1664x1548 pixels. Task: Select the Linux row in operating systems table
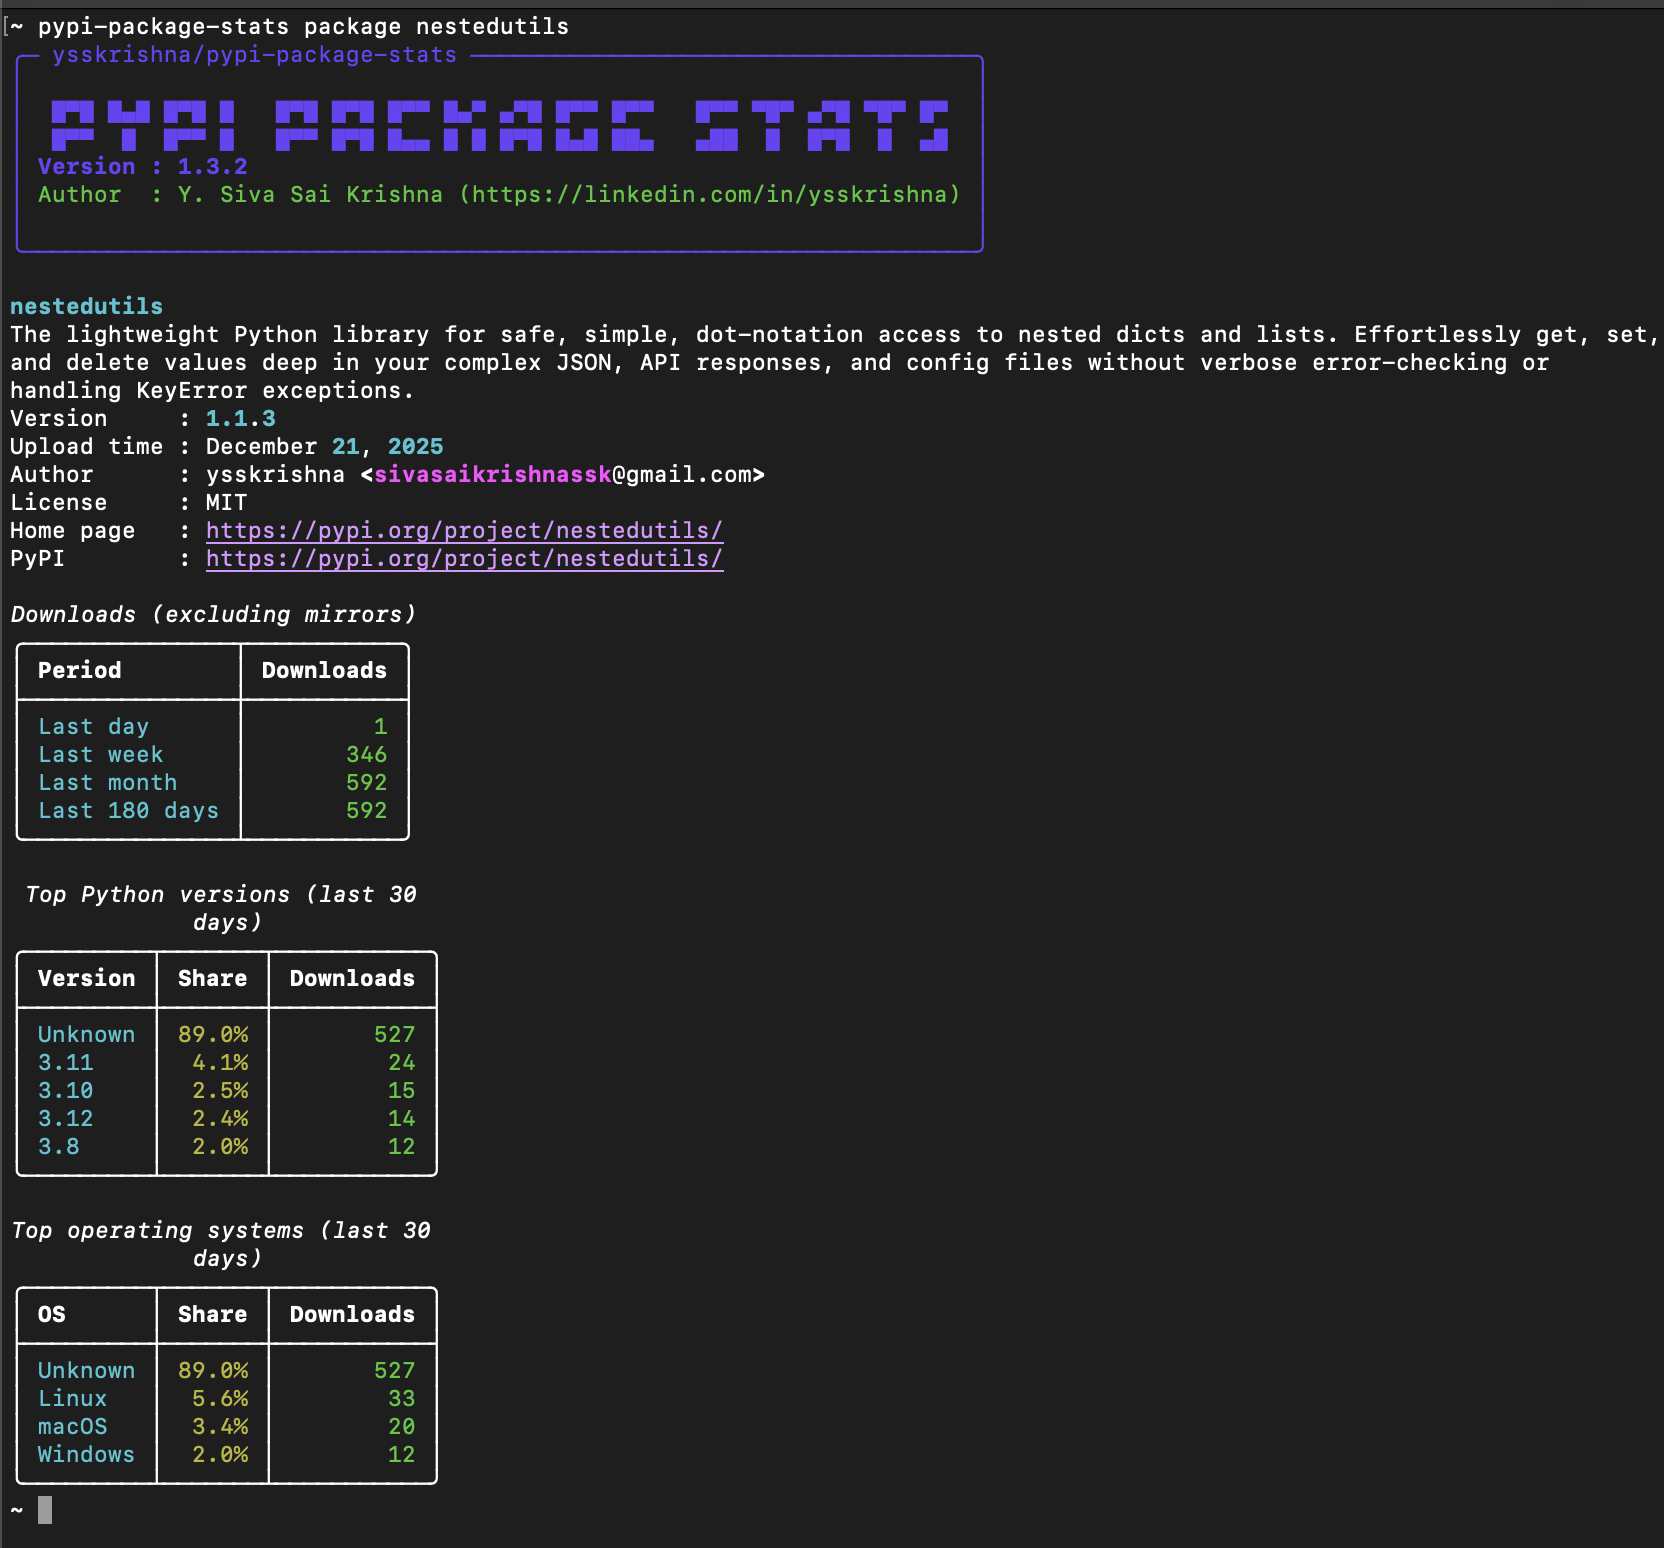71,1398
